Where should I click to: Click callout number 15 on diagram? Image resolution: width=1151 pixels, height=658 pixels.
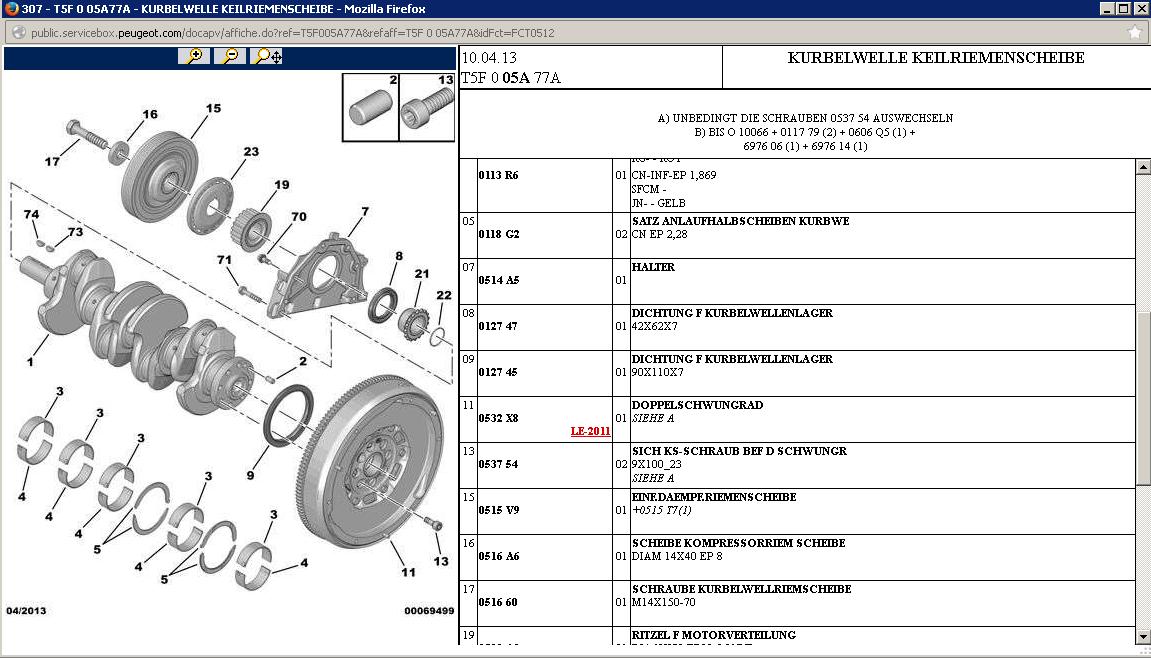[213, 108]
